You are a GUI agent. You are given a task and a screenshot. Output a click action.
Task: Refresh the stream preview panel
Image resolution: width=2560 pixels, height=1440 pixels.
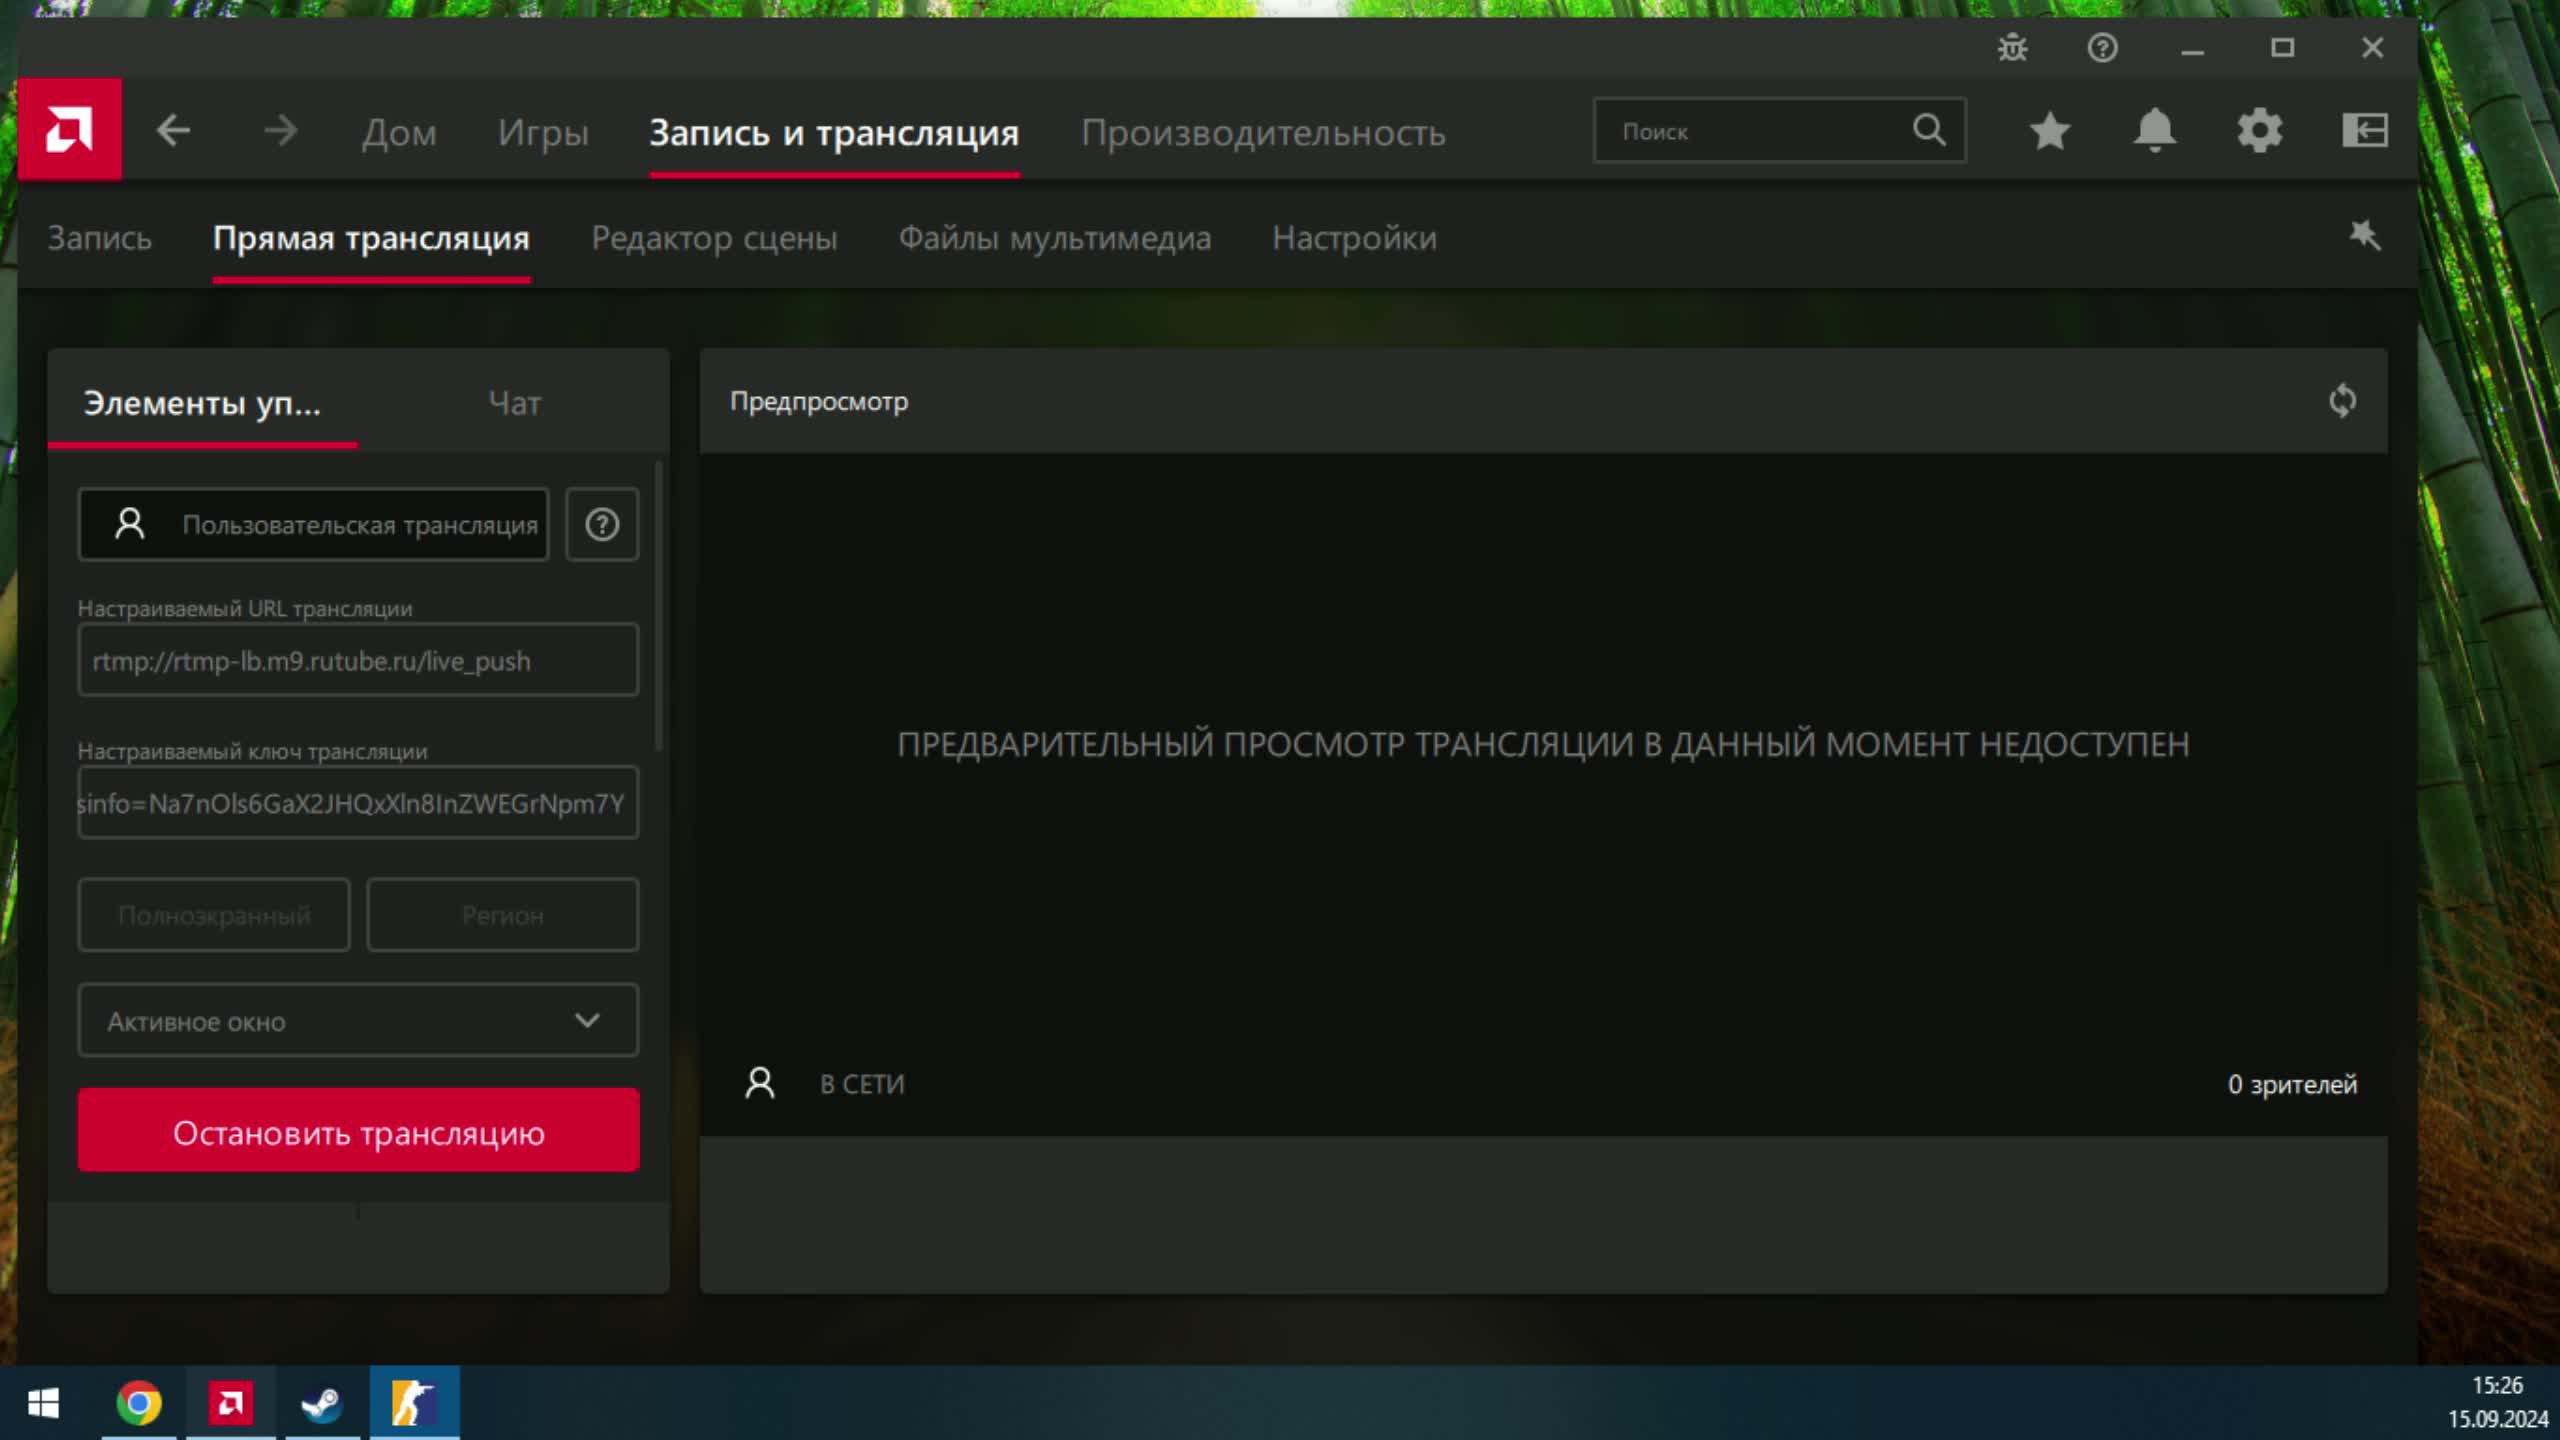point(2343,401)
